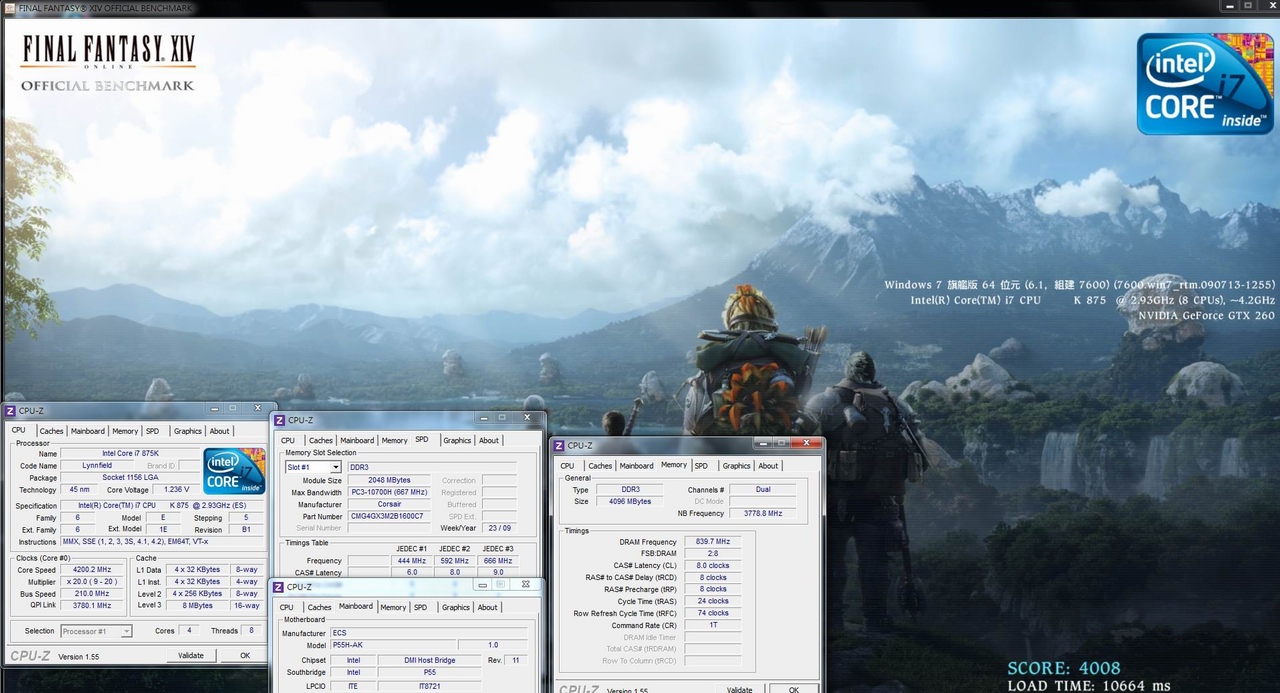
Task: Click the Part Number "CMG4GX3M2B1600C7"
Action: coord(389,516)
